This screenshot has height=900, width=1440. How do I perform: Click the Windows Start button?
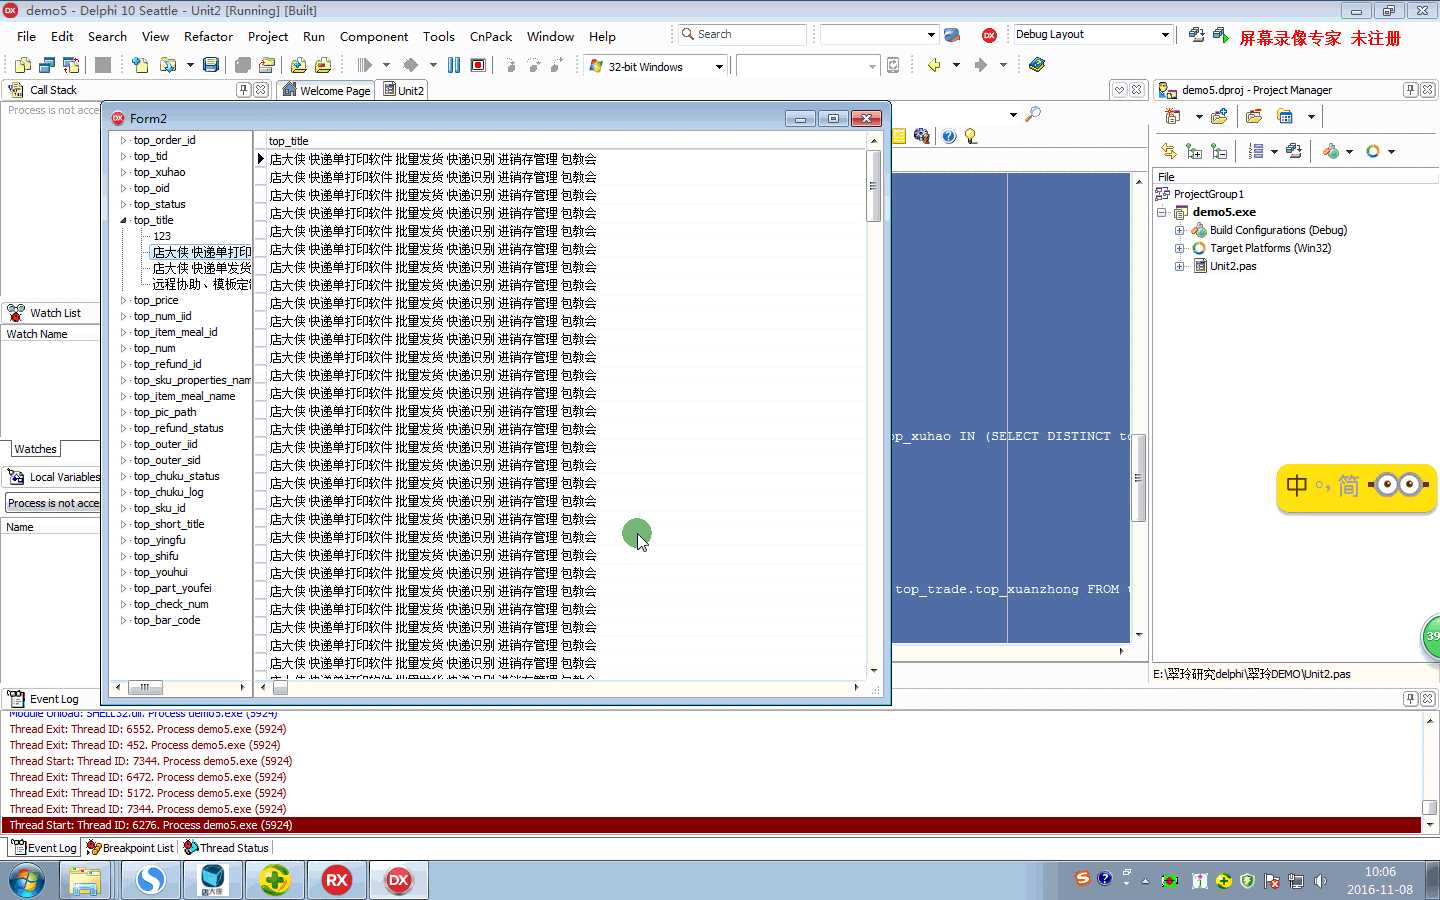point(27,881)
